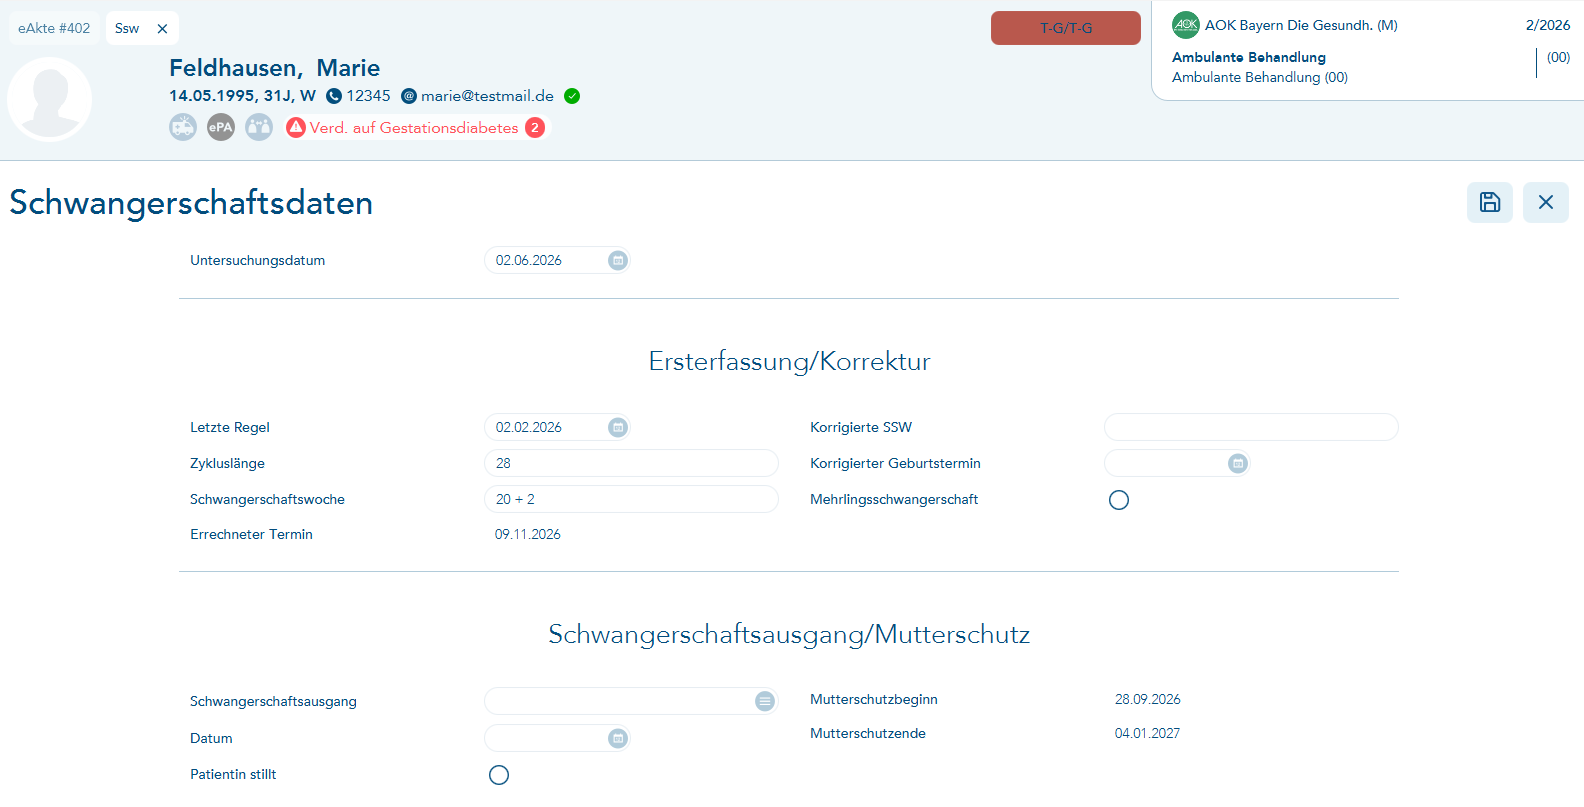Click the Zykluslänge field with 28
1584x807 pixels.
tap(631, 463)
